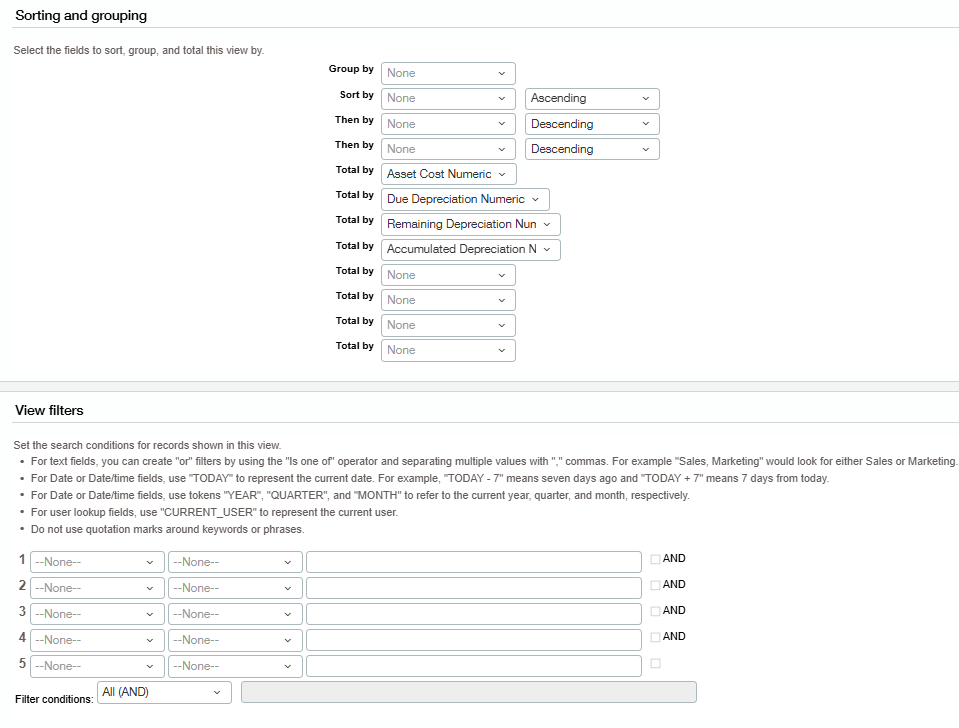The height and width of the screenshot is (728, 959).
Task: Open filter 1 operator dropdown
Action: coord(235,562)
